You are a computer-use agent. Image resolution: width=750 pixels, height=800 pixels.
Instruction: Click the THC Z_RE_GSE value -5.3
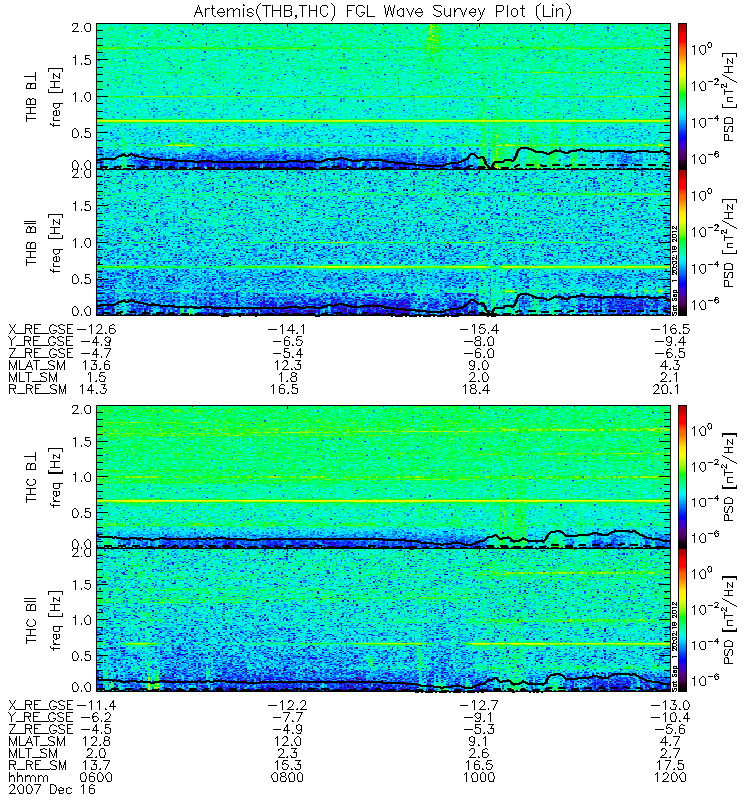479,729
